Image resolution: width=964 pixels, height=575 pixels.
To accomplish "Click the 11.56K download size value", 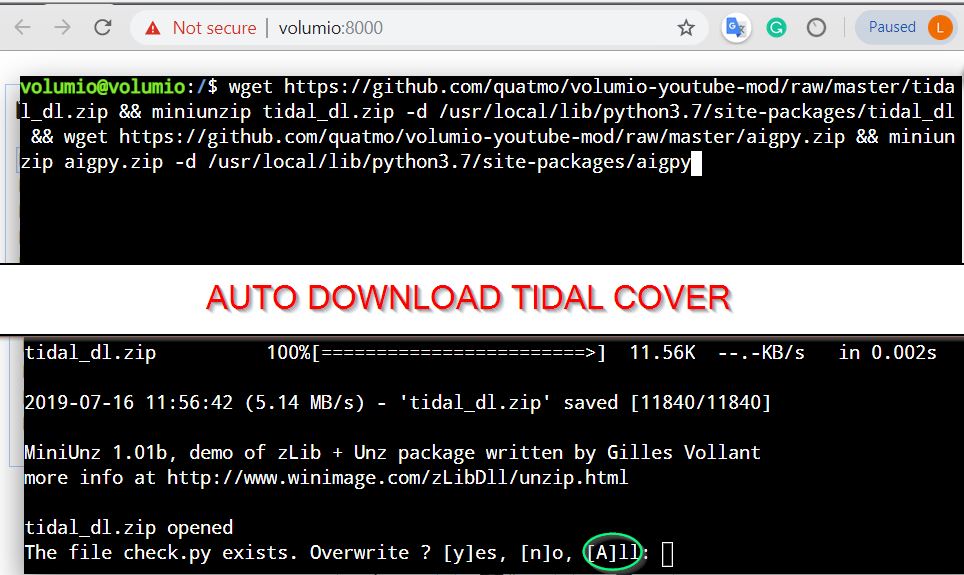I will coord(662,353).
